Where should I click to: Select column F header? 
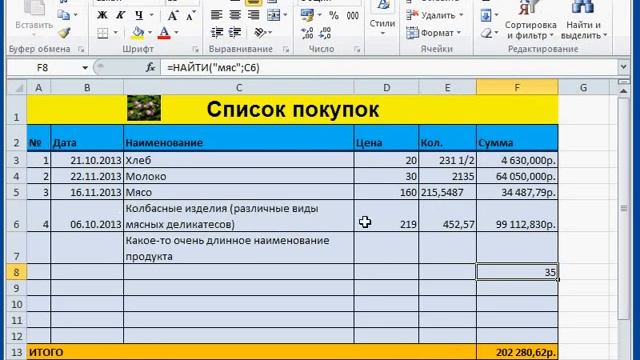[x=517, y=87]
